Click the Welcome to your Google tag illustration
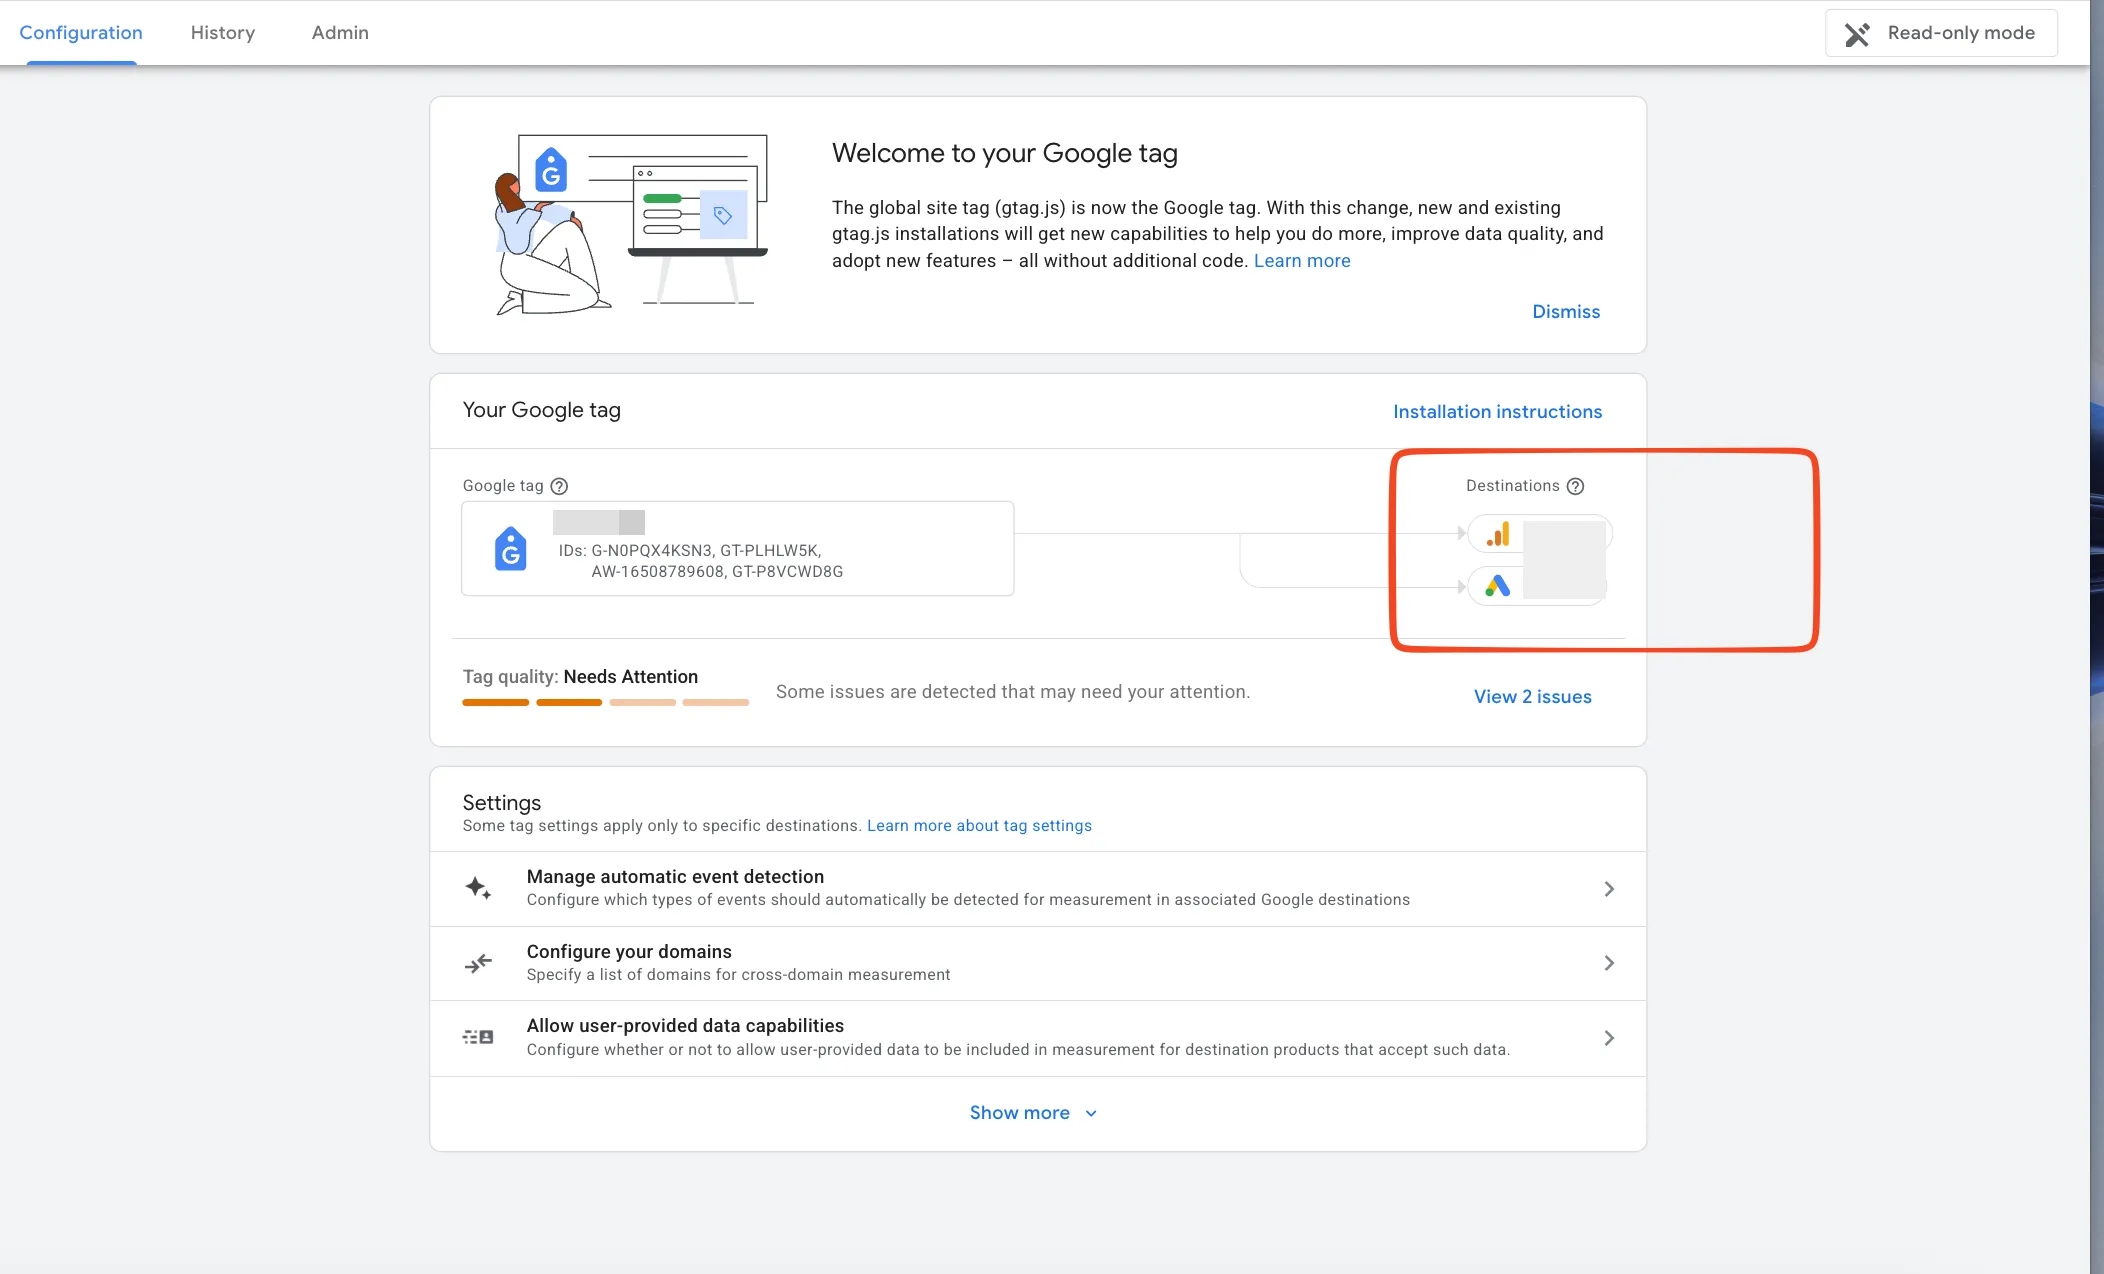Image resolution: width=2104 pixels, height=1274 pixels. [632, 224]
